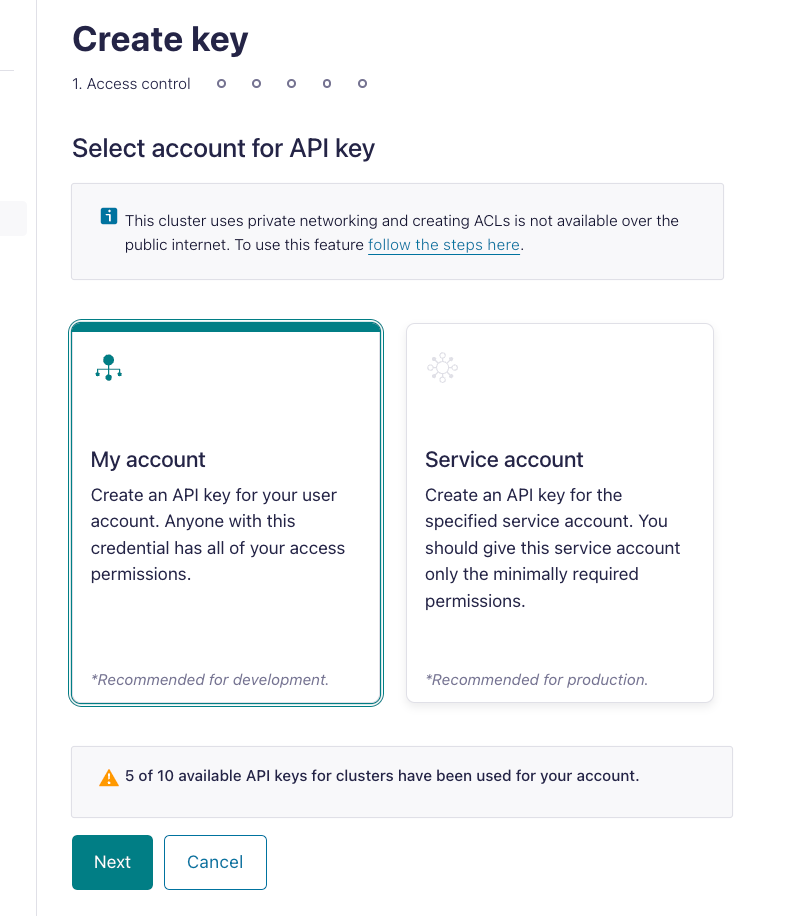Click the Service account network icon

point(442,367)
